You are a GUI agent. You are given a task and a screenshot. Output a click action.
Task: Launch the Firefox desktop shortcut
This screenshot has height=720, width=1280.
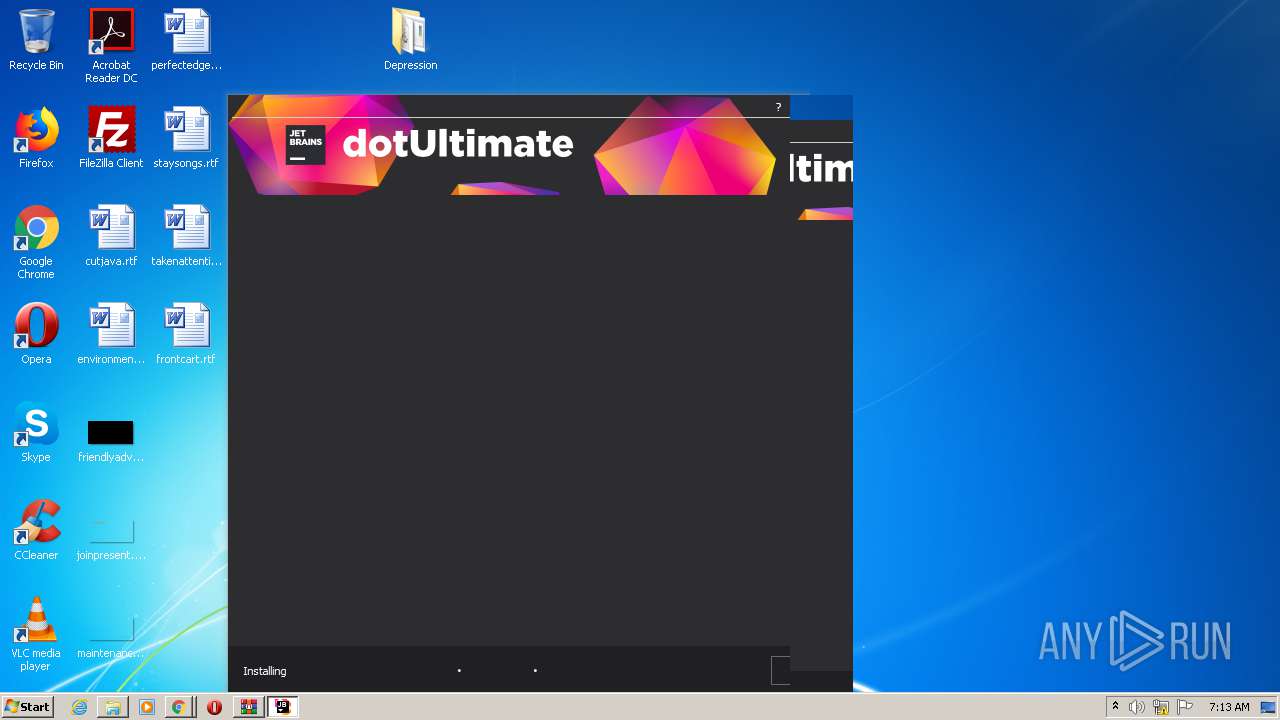click(36, 138)
